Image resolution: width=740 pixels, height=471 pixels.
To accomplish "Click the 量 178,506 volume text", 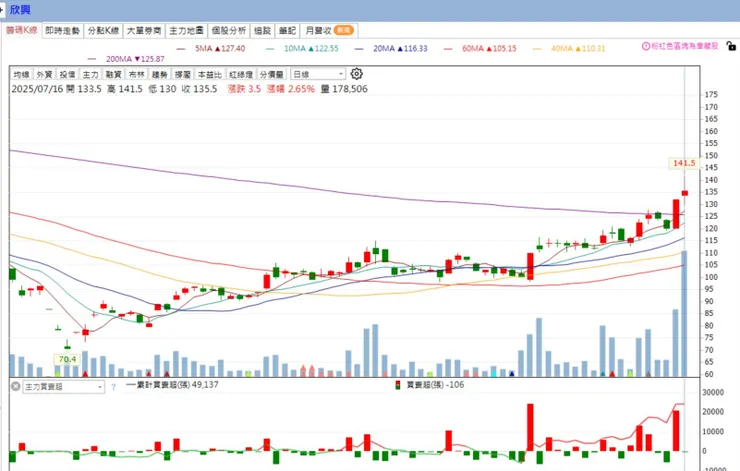I will tap(344, 89).
